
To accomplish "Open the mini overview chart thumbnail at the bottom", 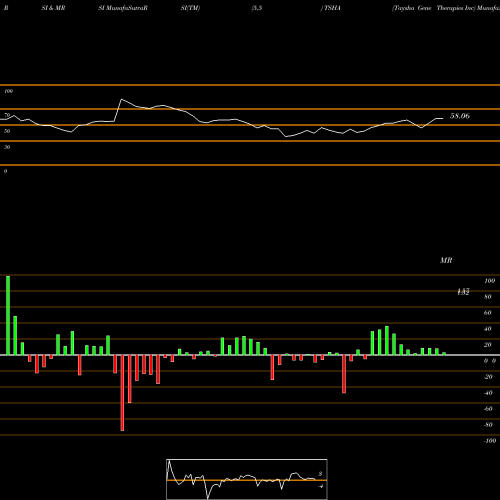I will [x=247, y=479].
